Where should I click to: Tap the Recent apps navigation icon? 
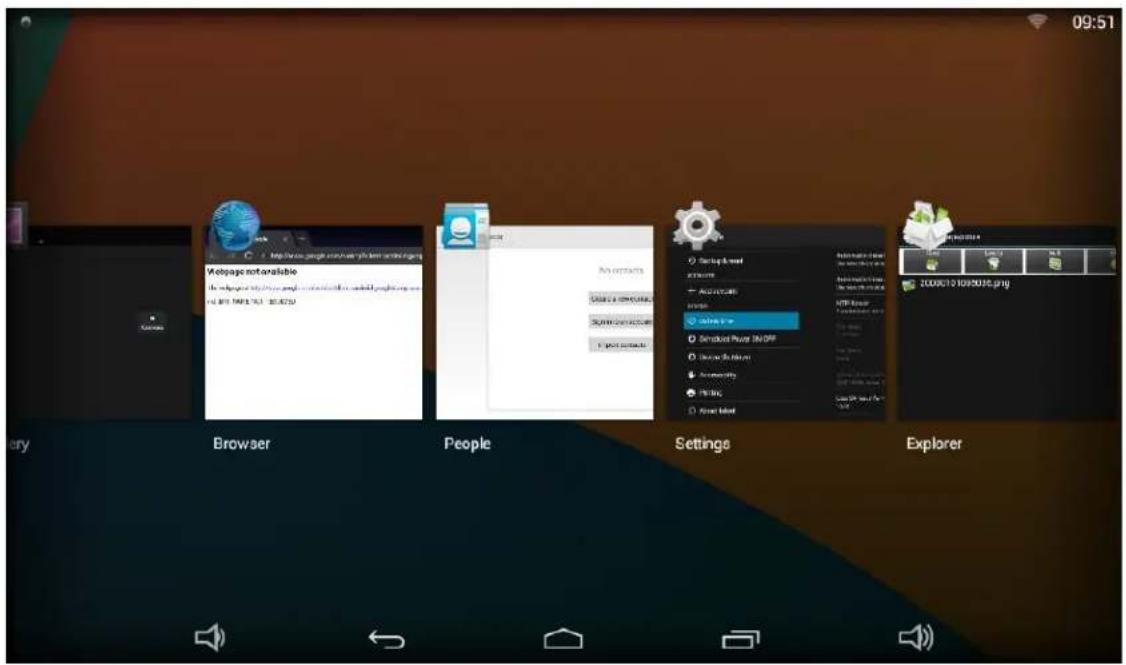click(740, 638)
